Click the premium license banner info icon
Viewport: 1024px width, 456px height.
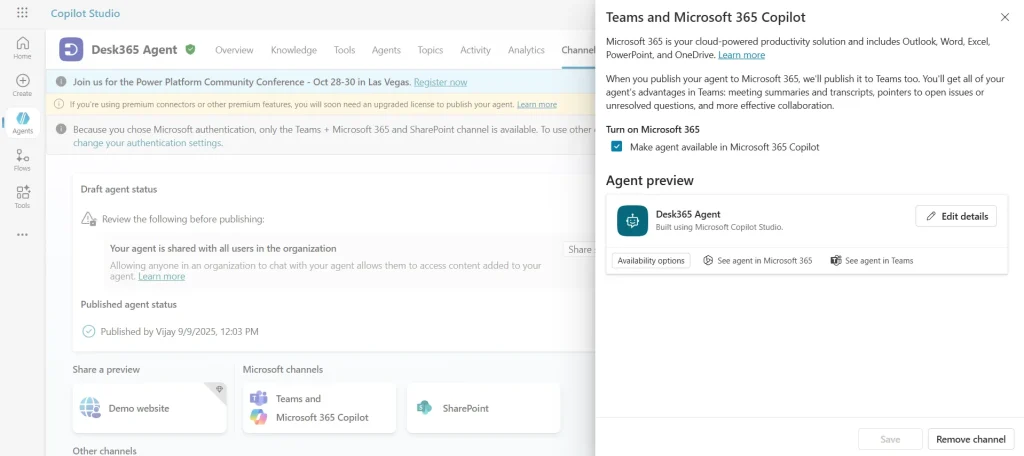pyautogui.click(x=59, y=104)
